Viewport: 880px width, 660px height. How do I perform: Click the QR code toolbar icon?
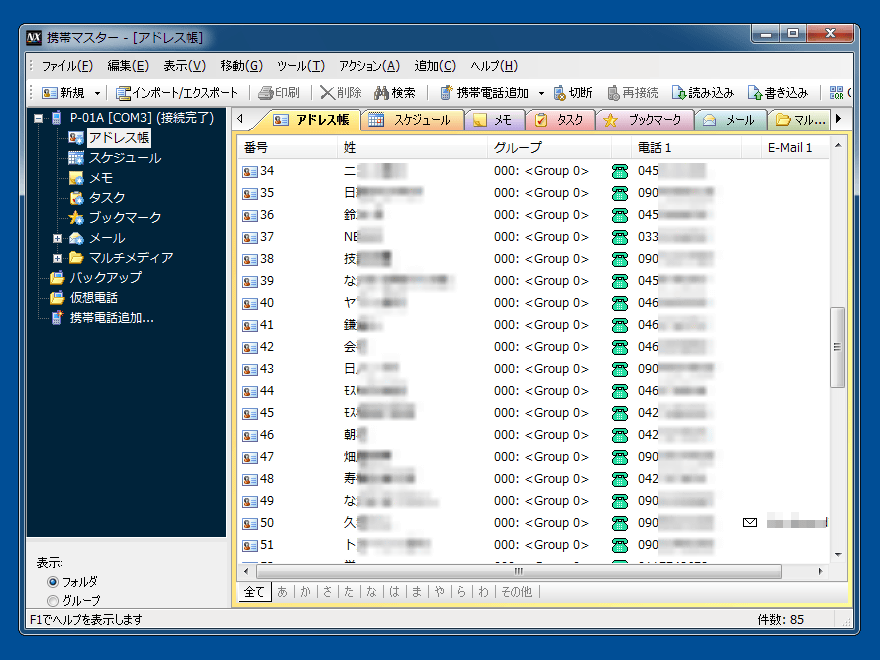point(836,93)
